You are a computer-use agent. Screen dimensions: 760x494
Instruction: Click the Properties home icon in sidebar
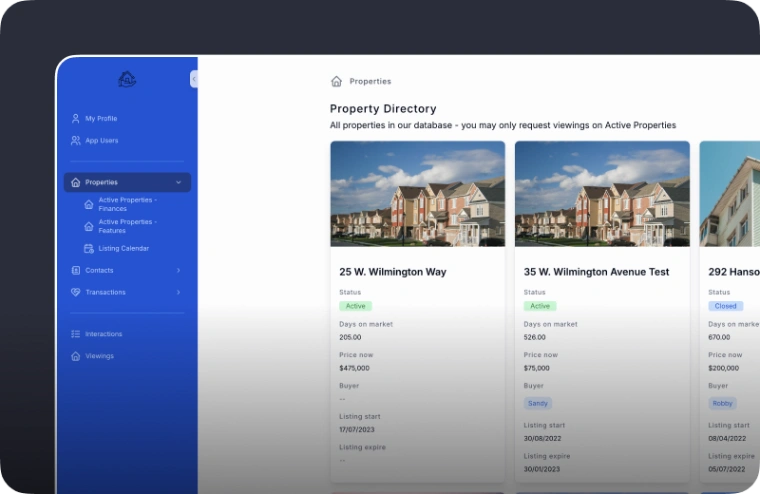pyautogui.click(x=76, y=182)
